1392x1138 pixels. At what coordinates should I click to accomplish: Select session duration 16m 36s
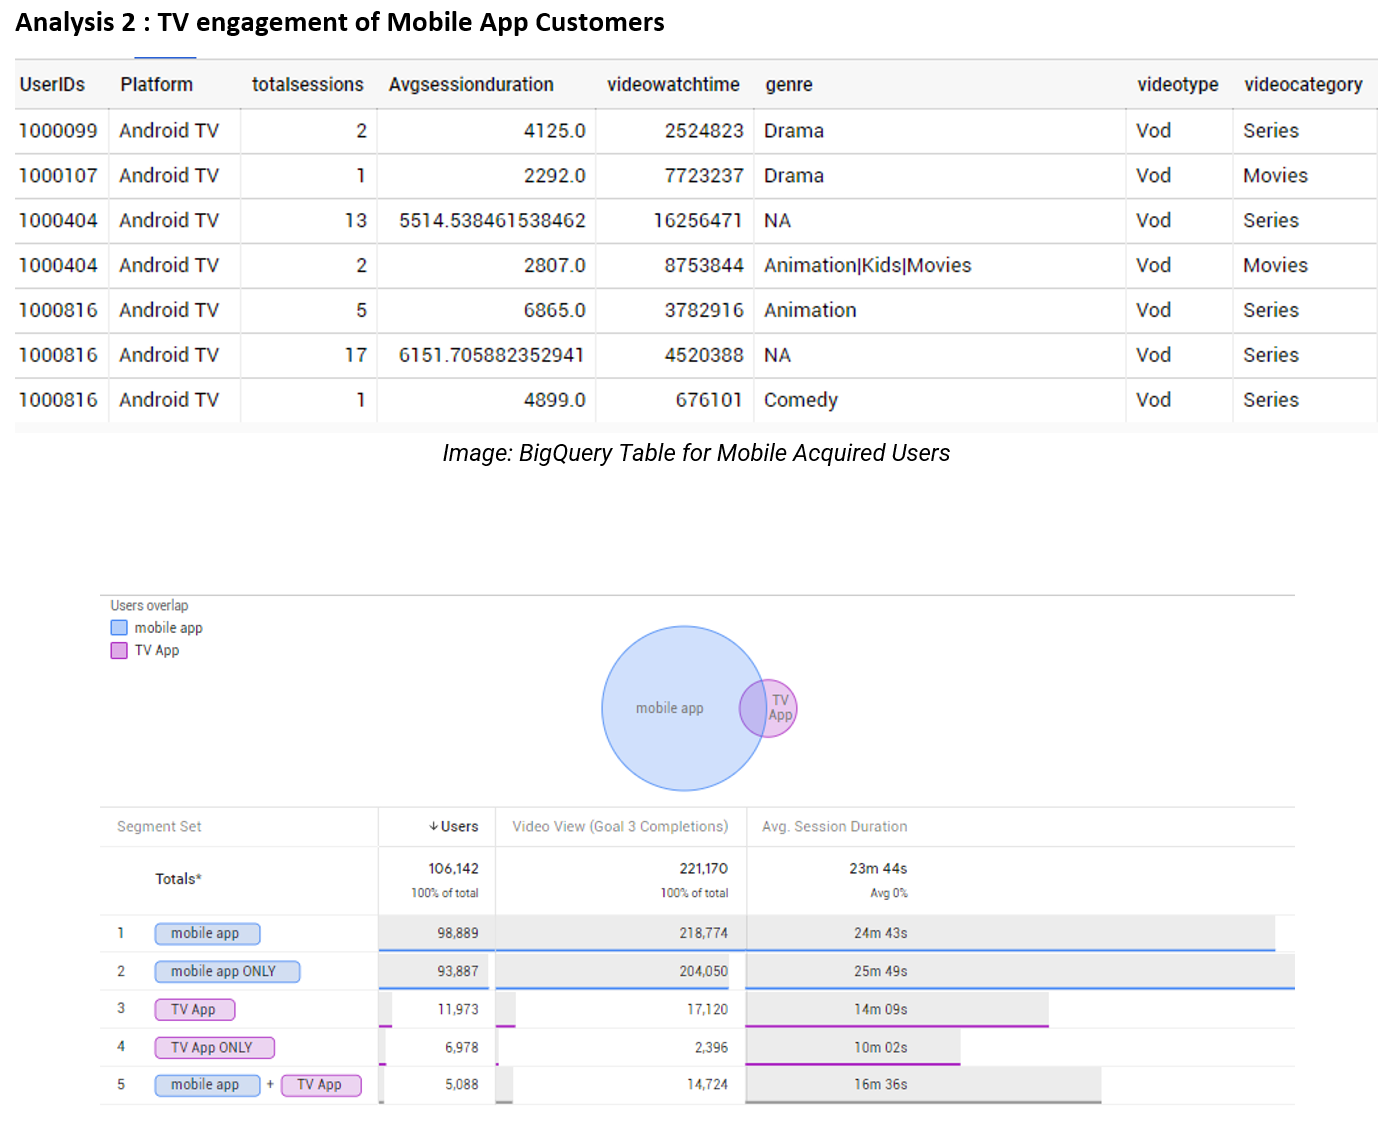tap(881, 1084)
